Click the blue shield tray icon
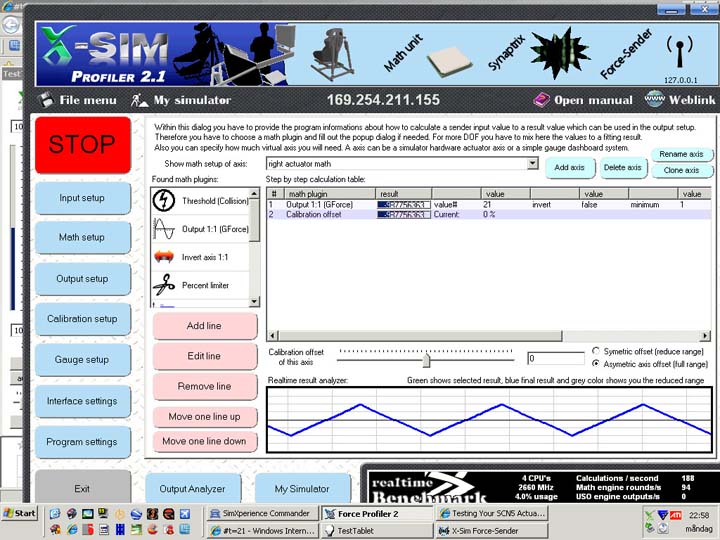The image size is (720, 540). pos(663,515)
